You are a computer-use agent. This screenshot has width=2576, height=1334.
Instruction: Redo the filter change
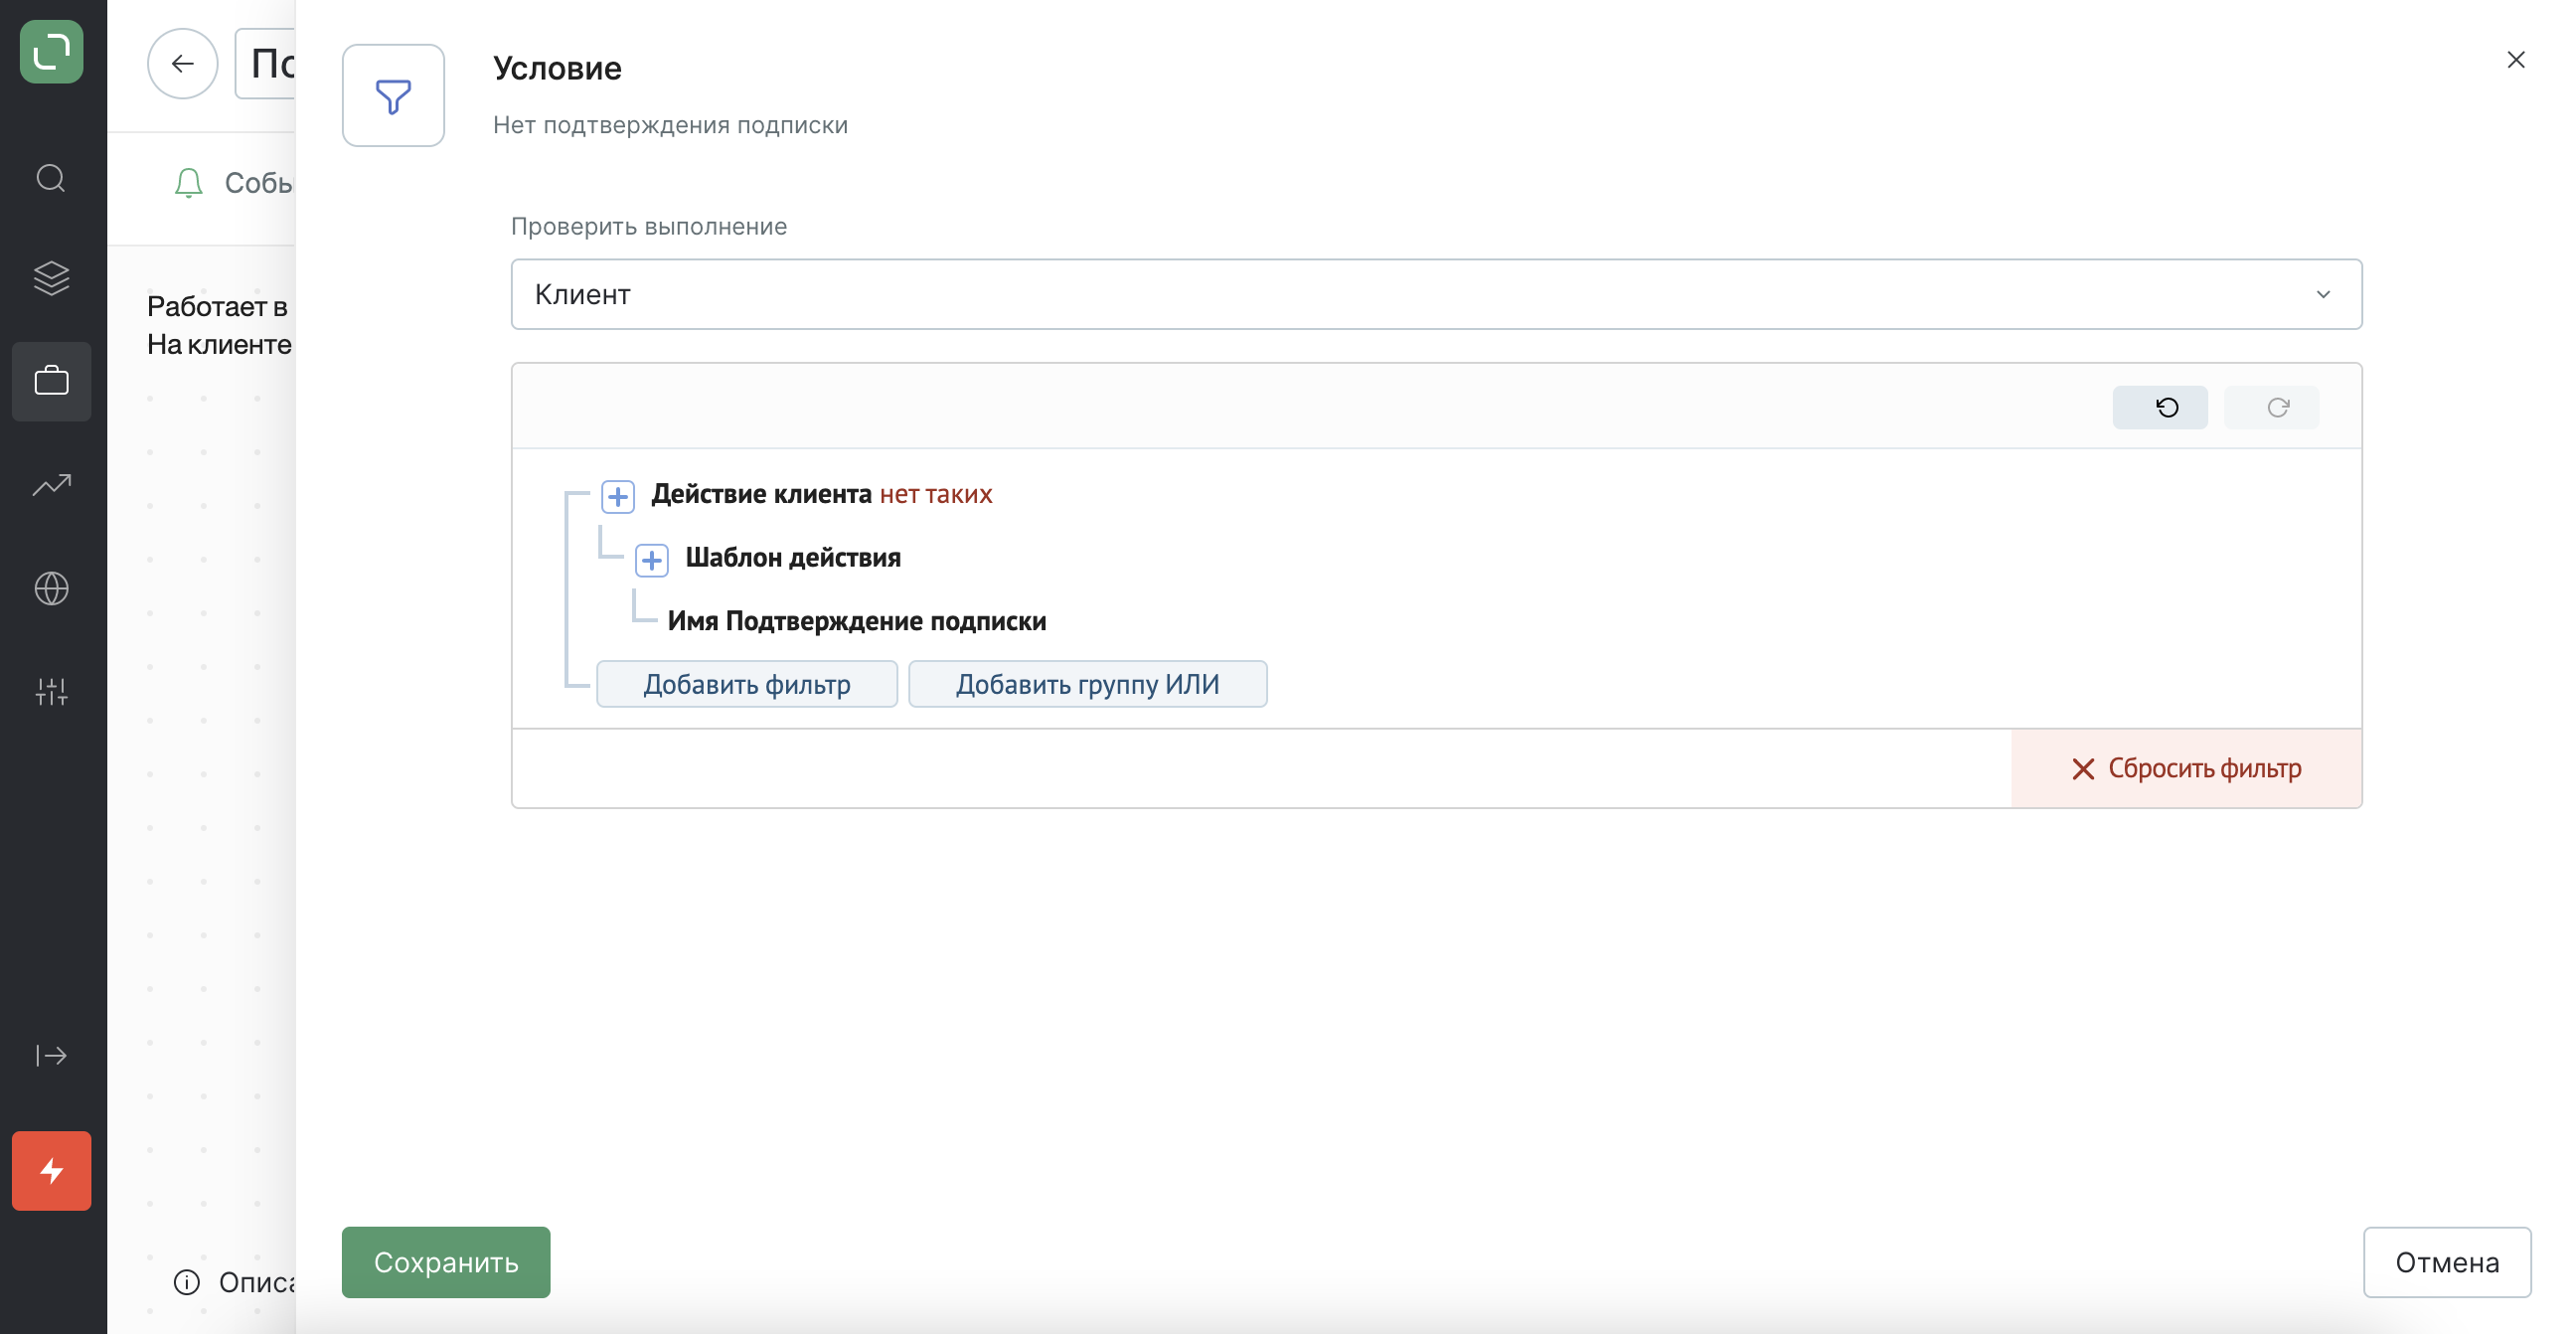coord(2271,407)
